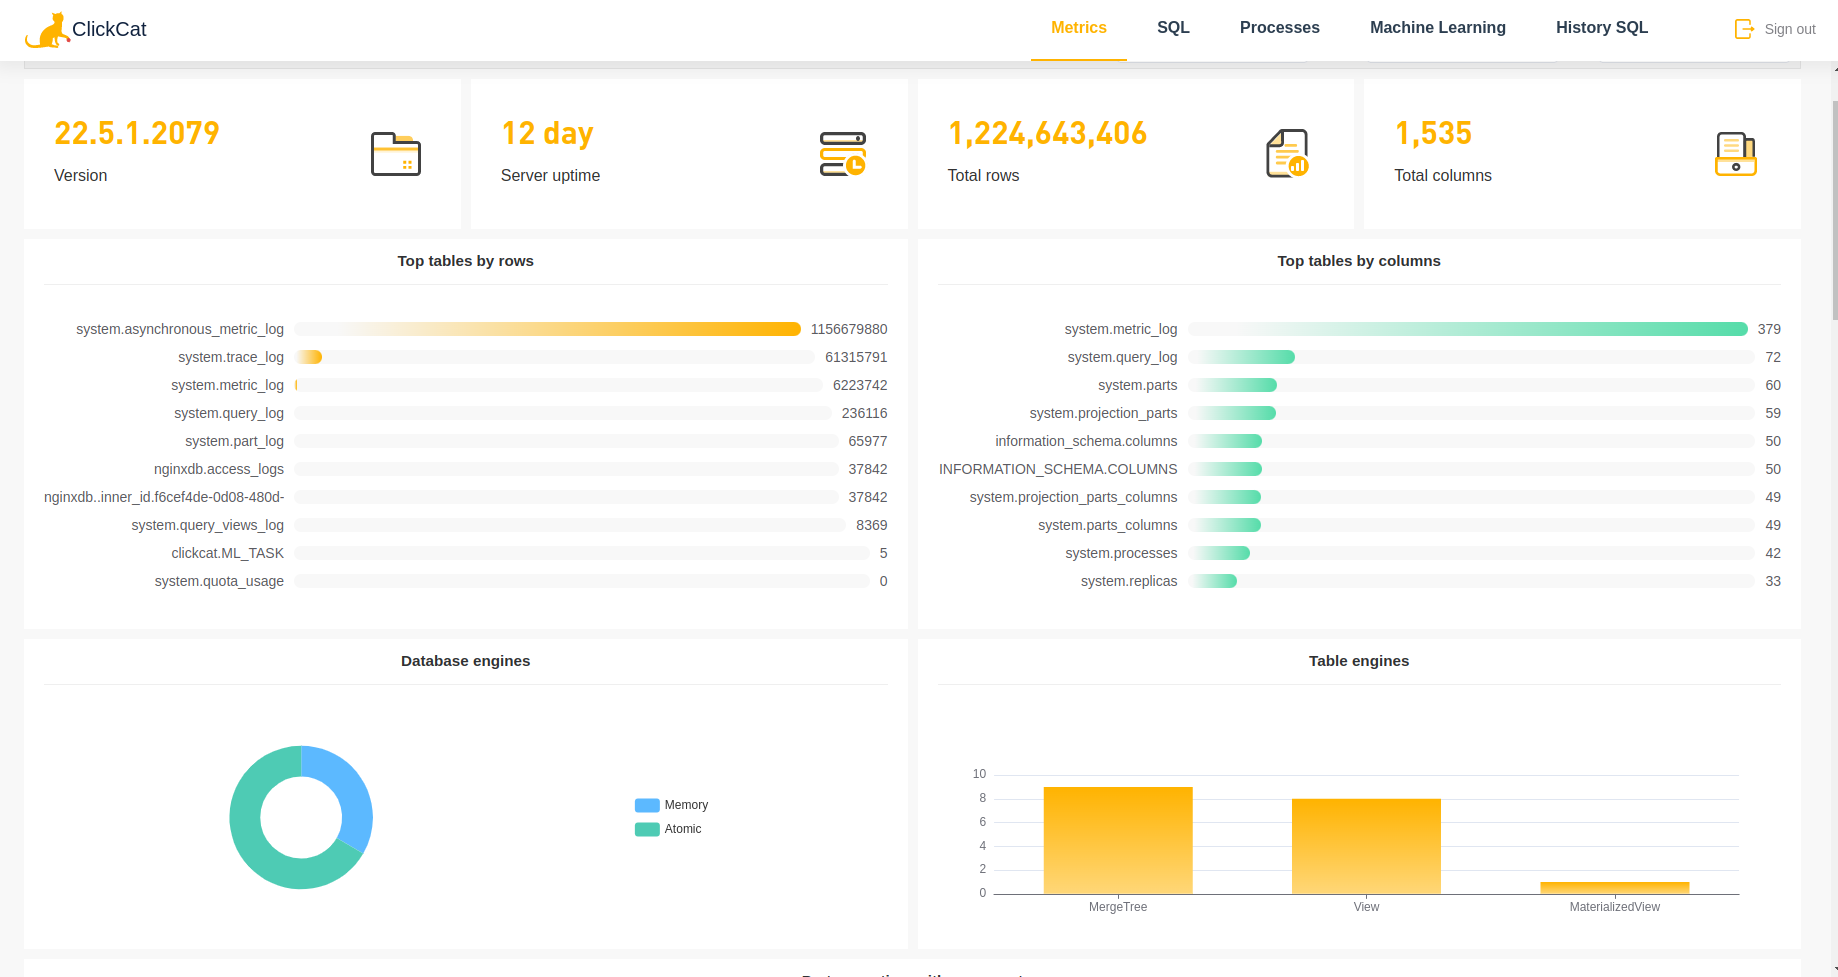Image resolution: width=1838 pixels, height=977 pixels.
Task: Click the Database engines heading
Action: pos(465,661)
